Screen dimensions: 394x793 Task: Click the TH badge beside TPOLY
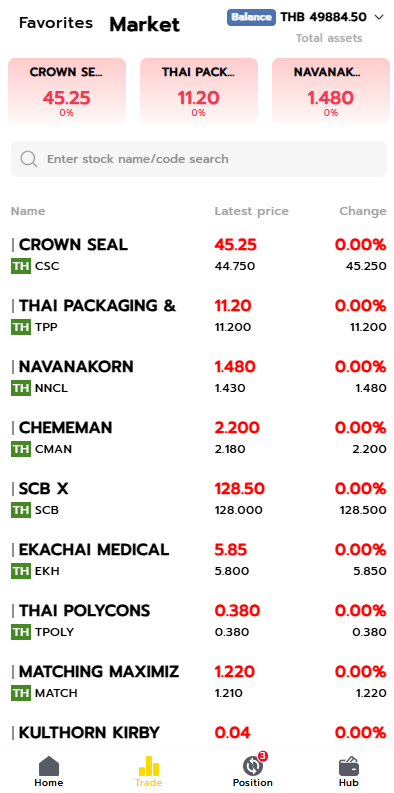(21, 632)
